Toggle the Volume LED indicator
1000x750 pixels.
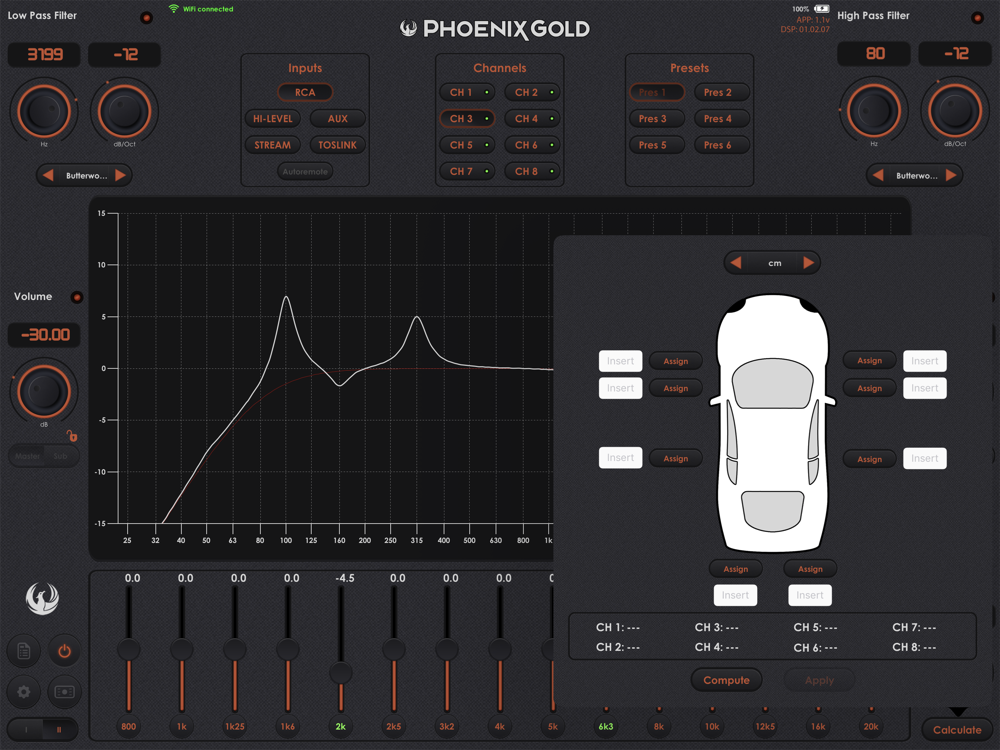(77, 297)
